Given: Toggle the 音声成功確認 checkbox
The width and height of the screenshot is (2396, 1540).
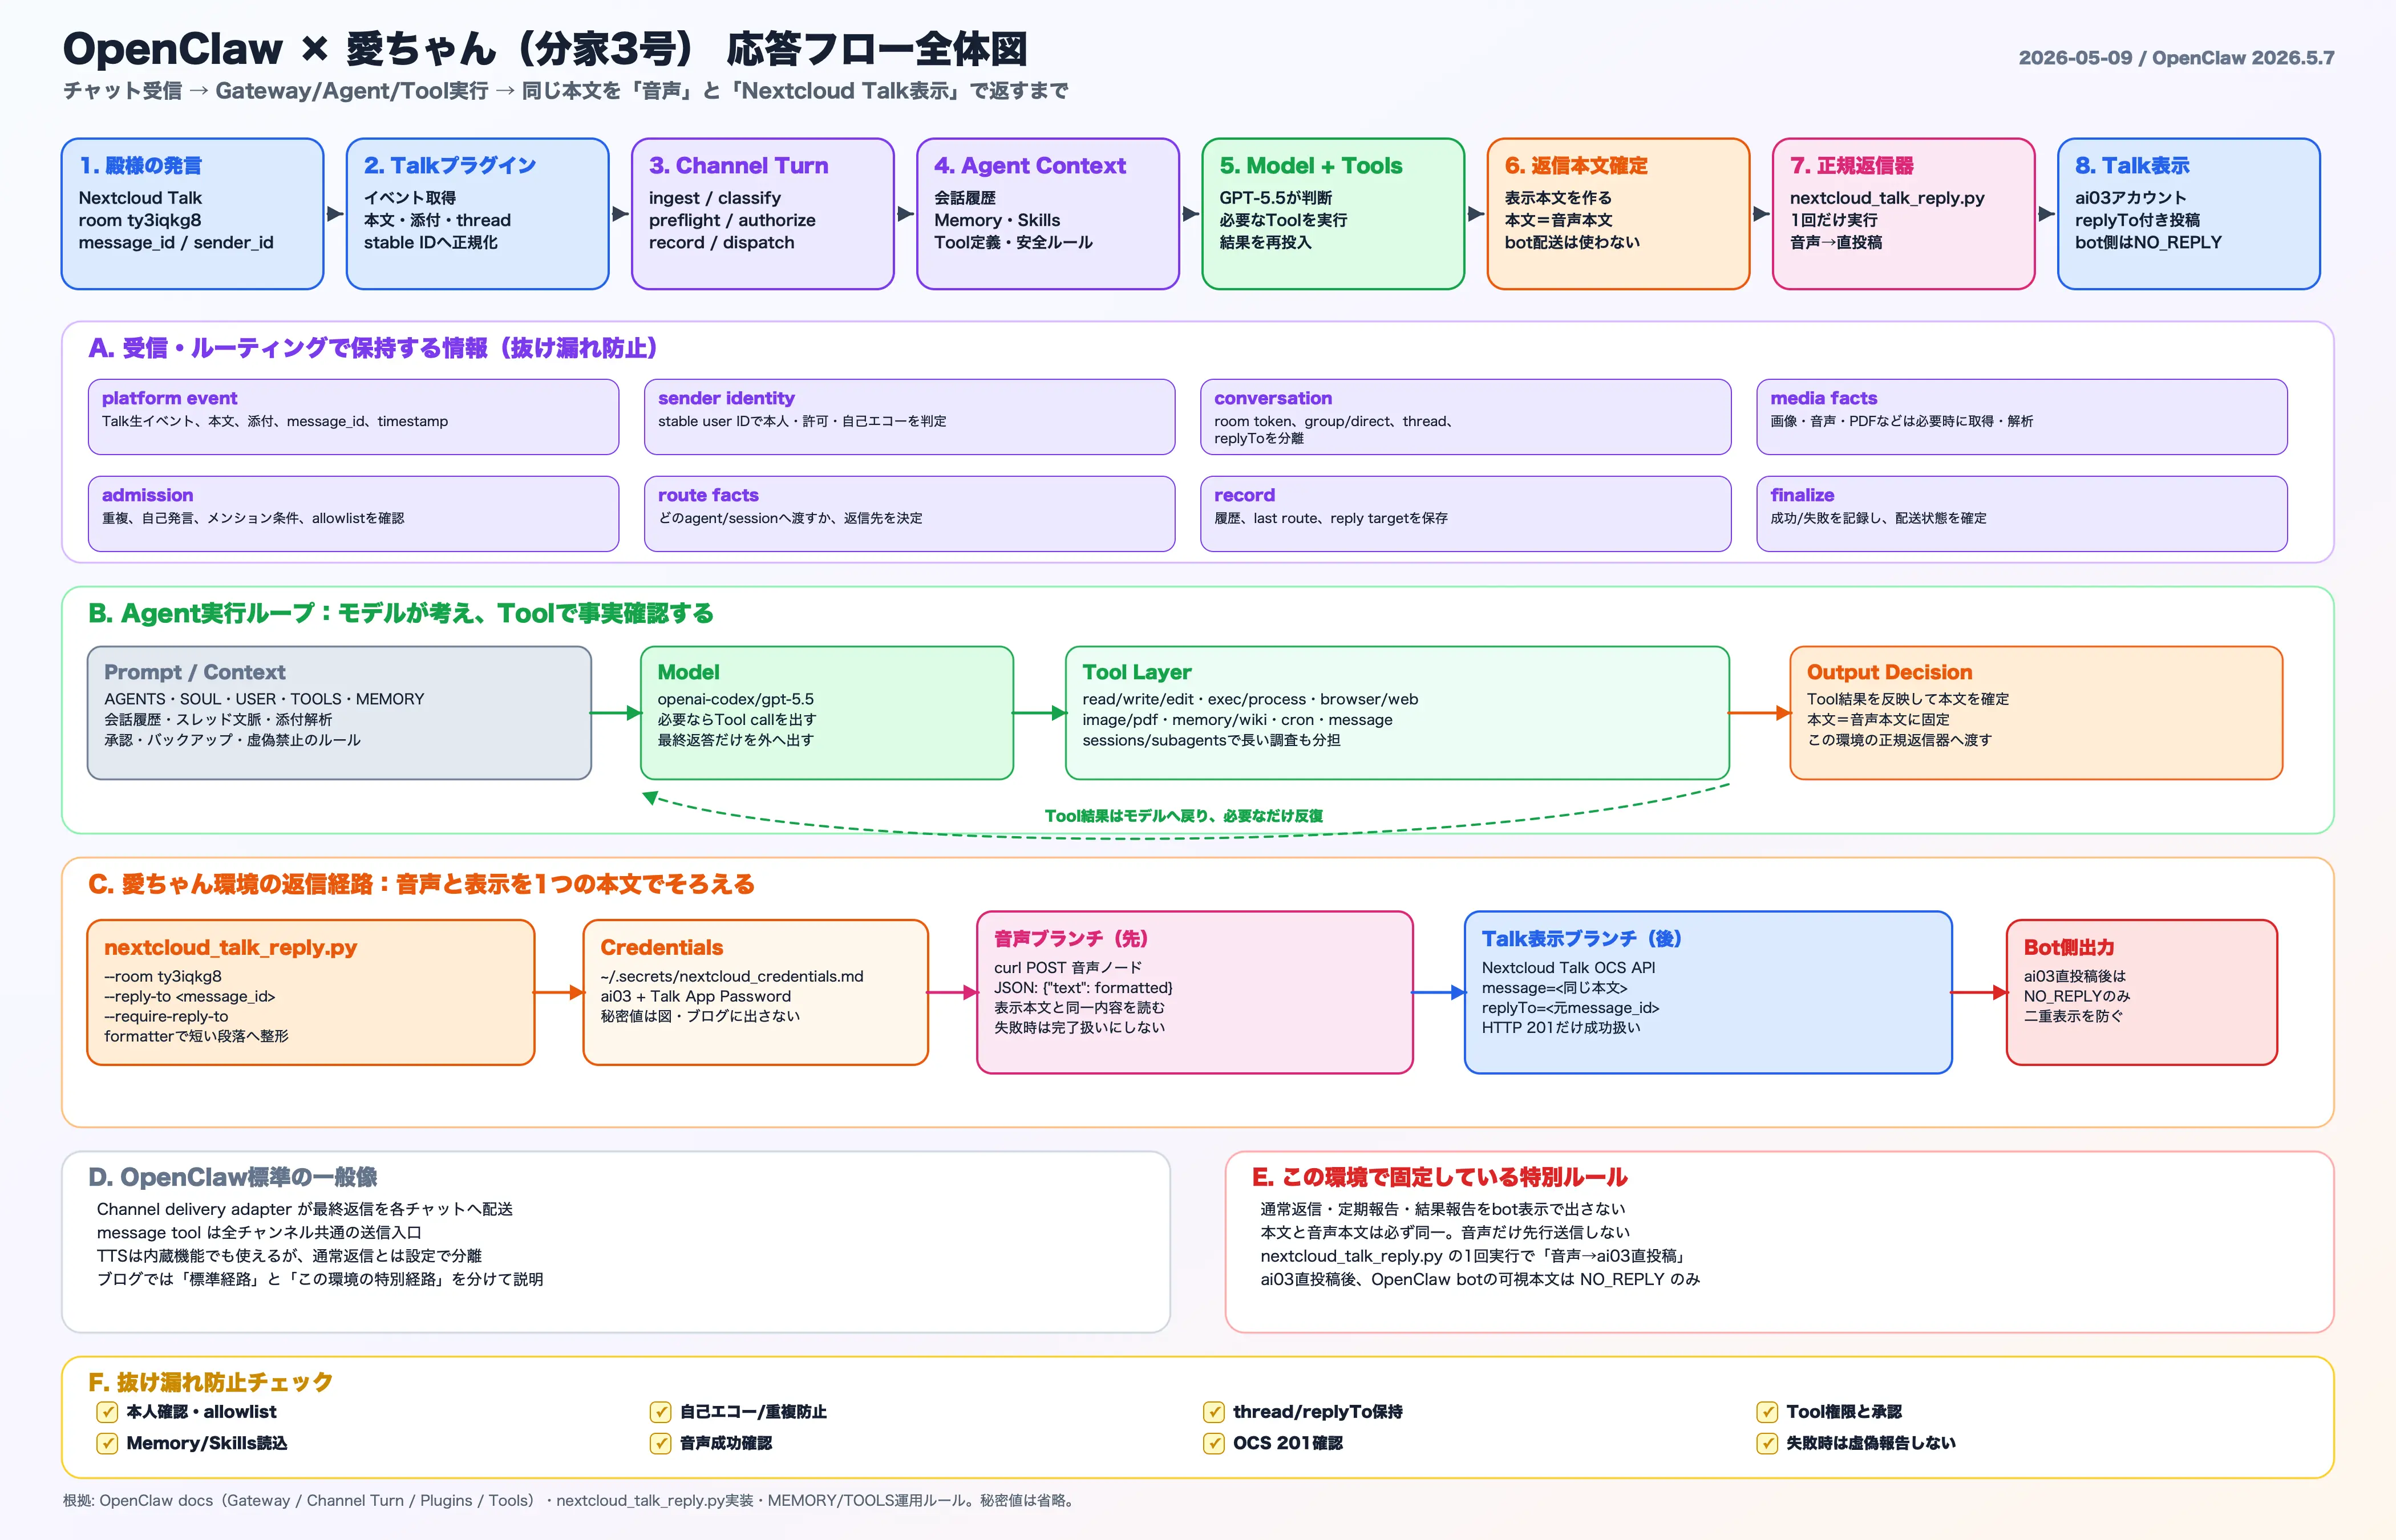Looking at the screenshot, I should [x=660, y=1443].
